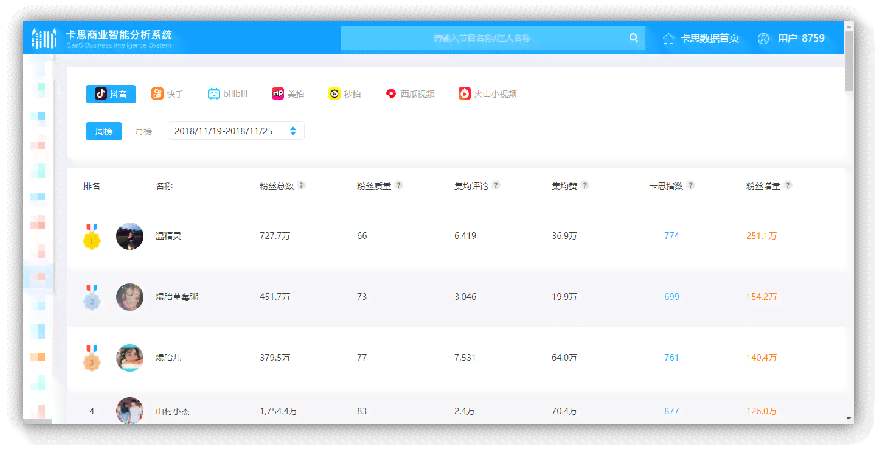The image size is (880, 450).
Task: Click the blue index value in rank 2 row
Action: tap(671, 297)
